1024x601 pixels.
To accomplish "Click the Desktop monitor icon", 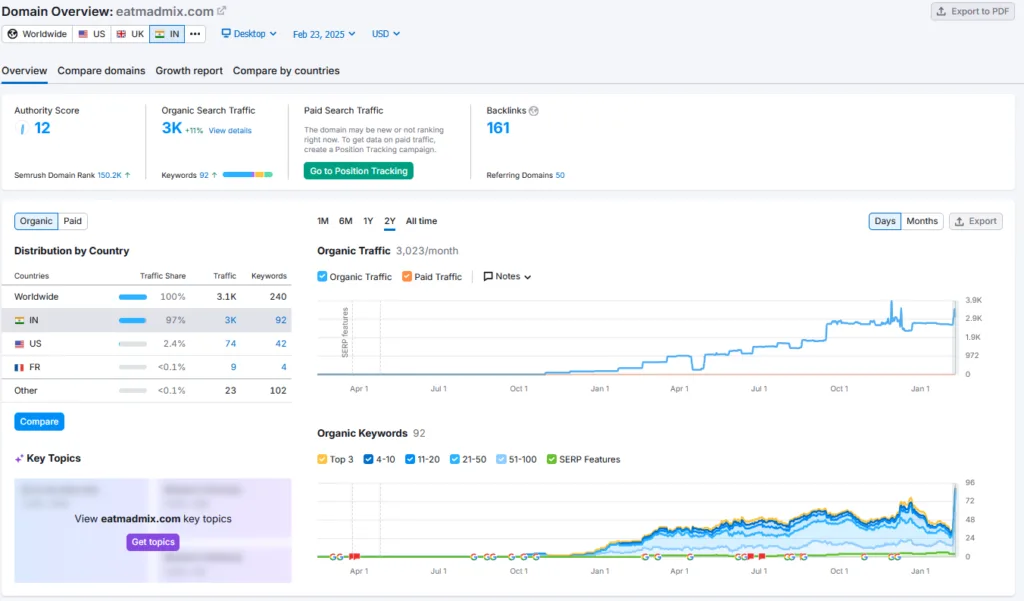I will click(226, 33).
